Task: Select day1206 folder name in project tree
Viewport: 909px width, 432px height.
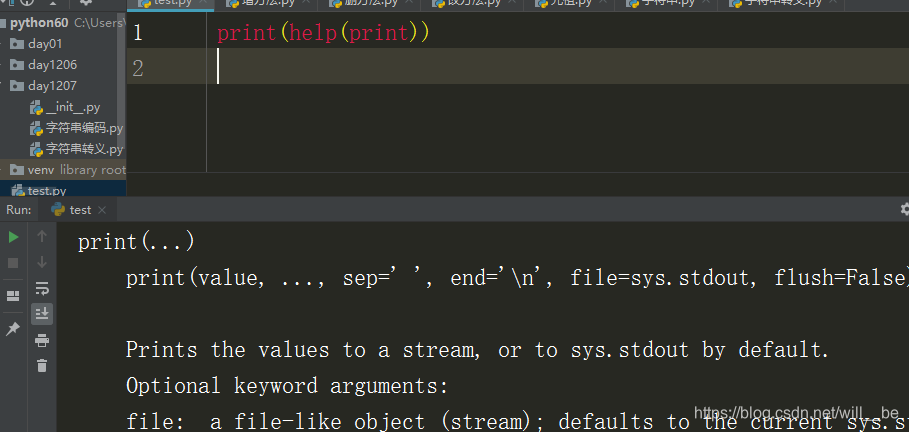Action: (x=52, y=64)
